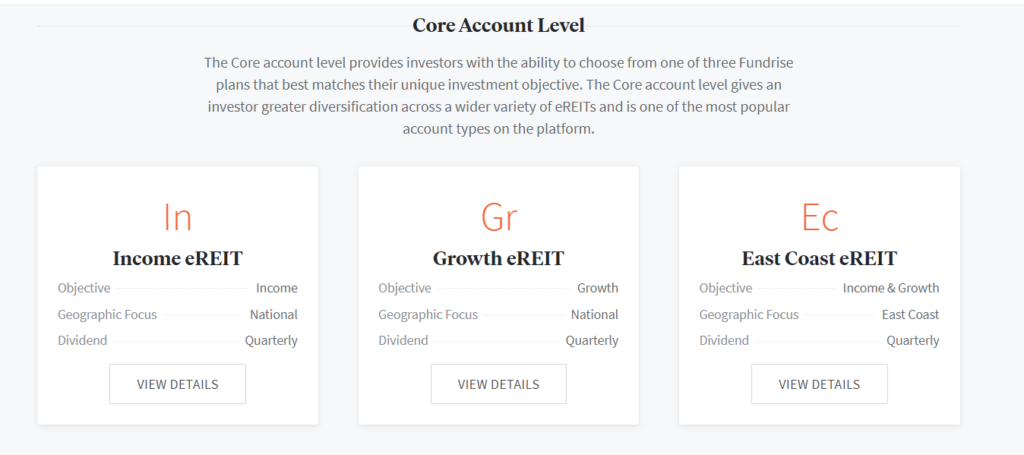
Task: Click the 'East Coast' geographic focus value
Action: (x=910, y=315)
